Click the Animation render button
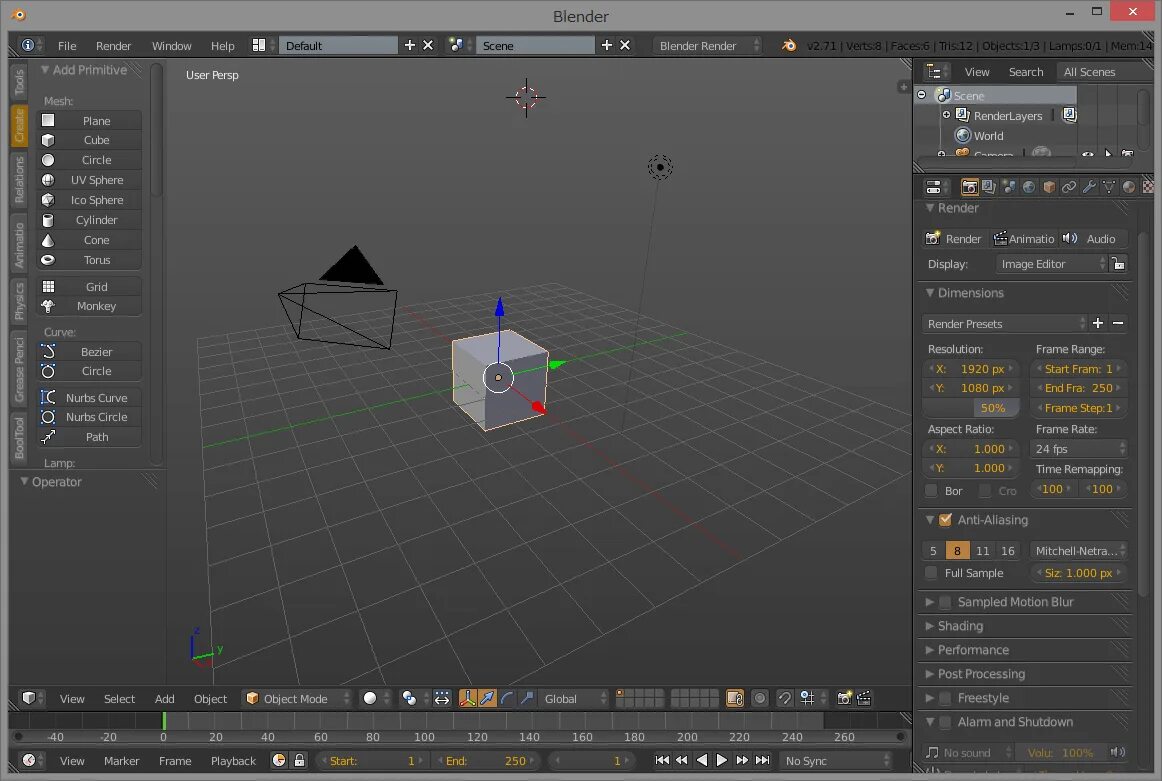The width and height of the screenshot is (1162, 781). [1023, 239]
